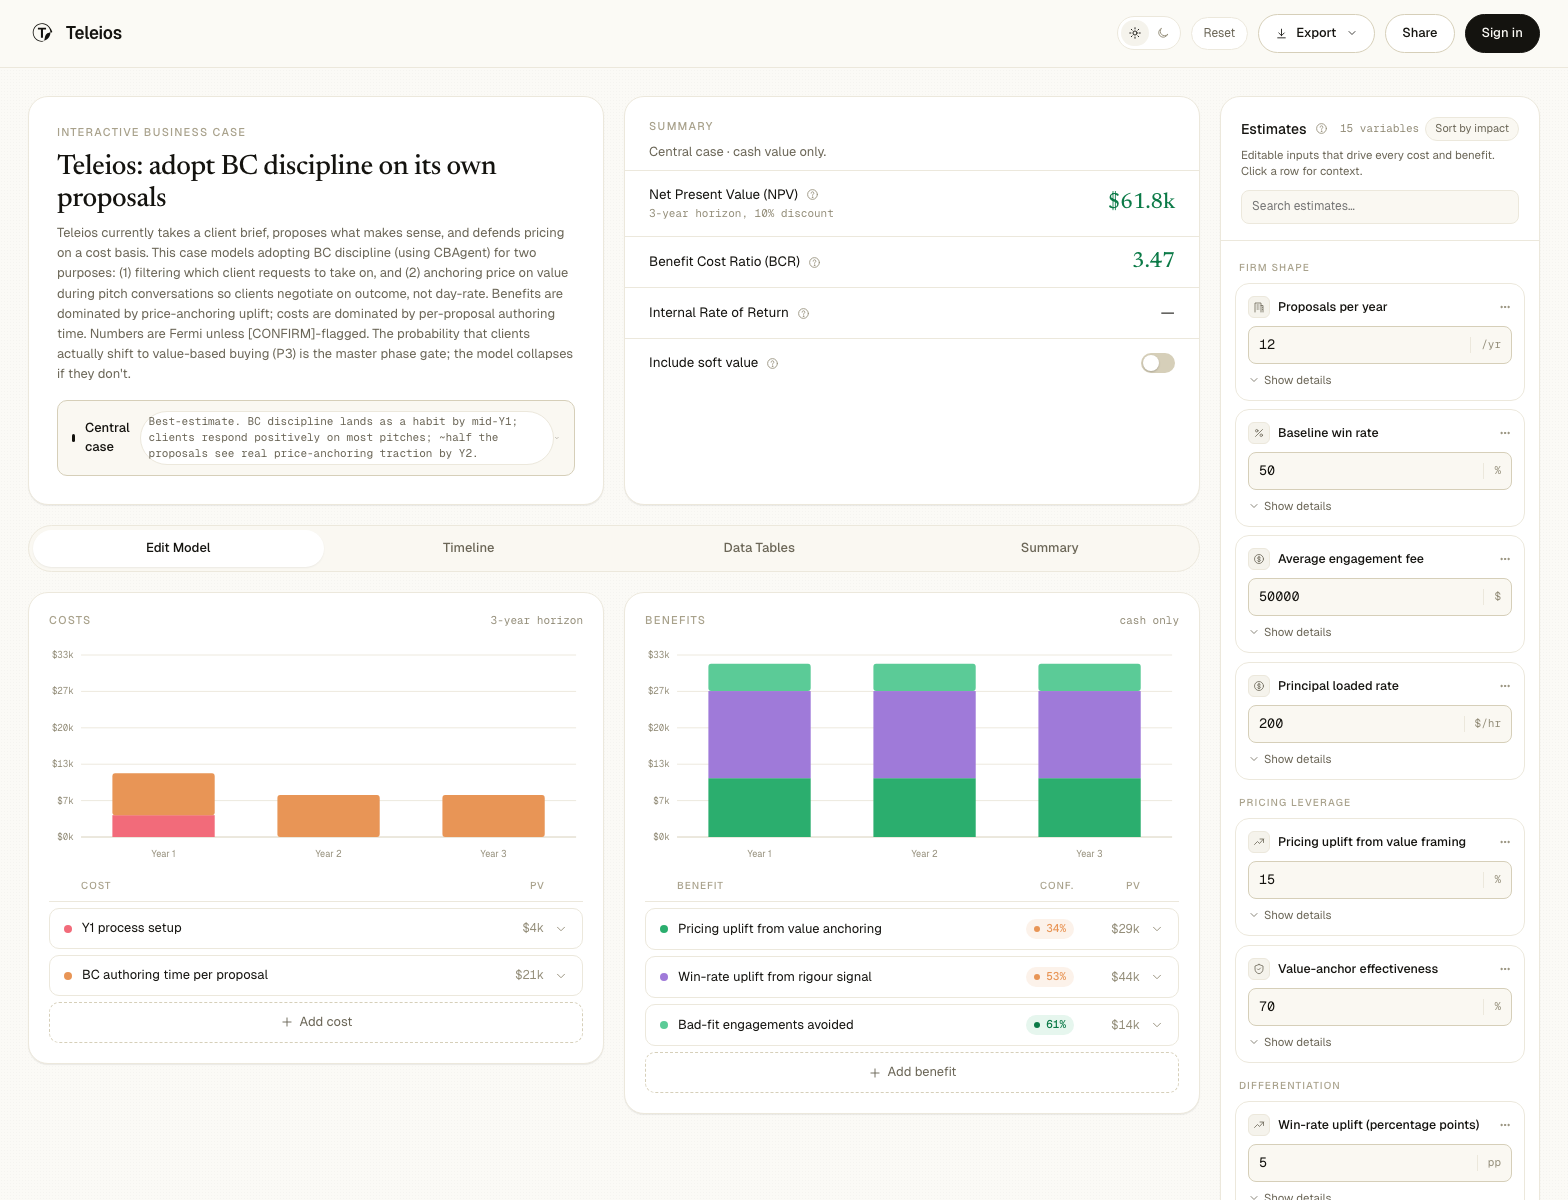
Task: Open more options for Value-anchor effectiveness
Action: point(1505,969)
